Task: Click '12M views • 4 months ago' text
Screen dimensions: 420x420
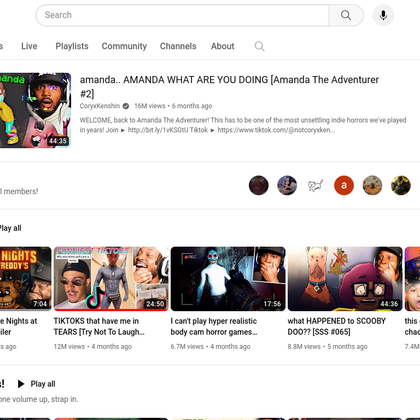Action: 93,347
